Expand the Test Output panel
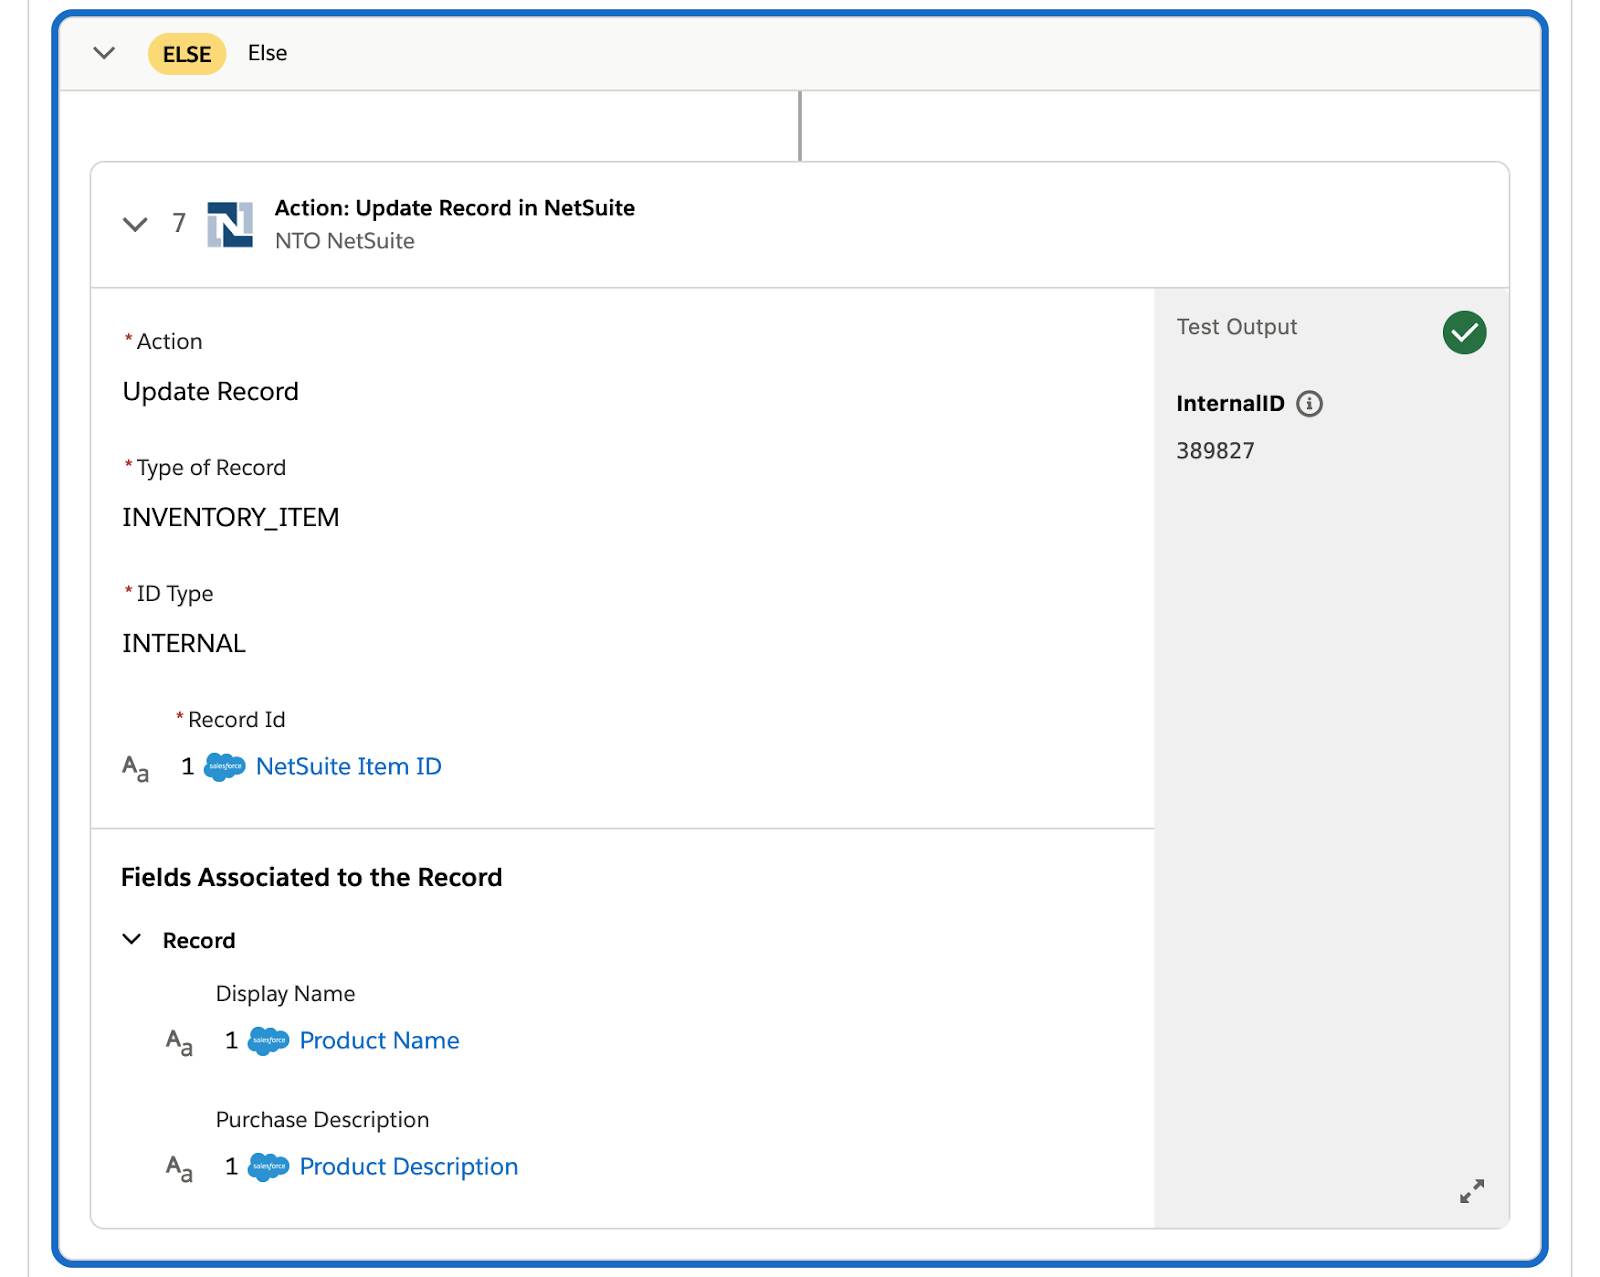 point(1472,1191)
